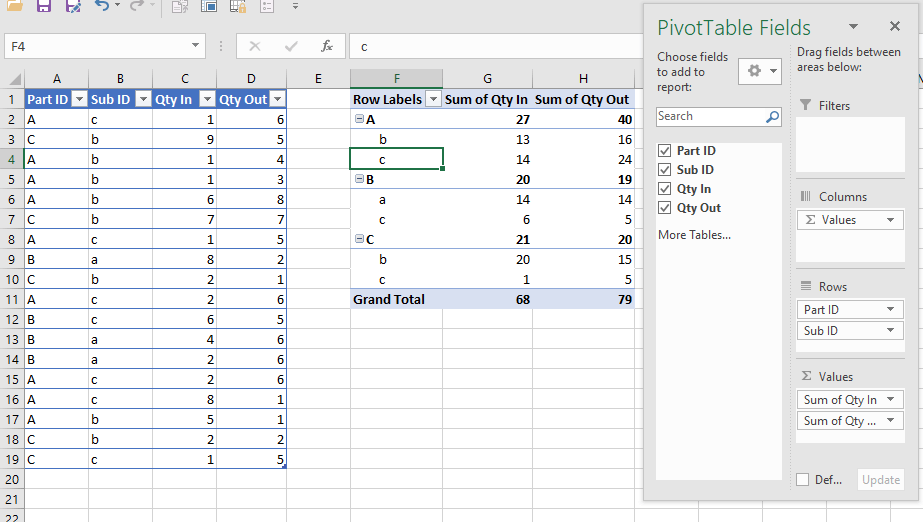Toggle the Defer Layout Update checkbox

click(x=802, y=480)
